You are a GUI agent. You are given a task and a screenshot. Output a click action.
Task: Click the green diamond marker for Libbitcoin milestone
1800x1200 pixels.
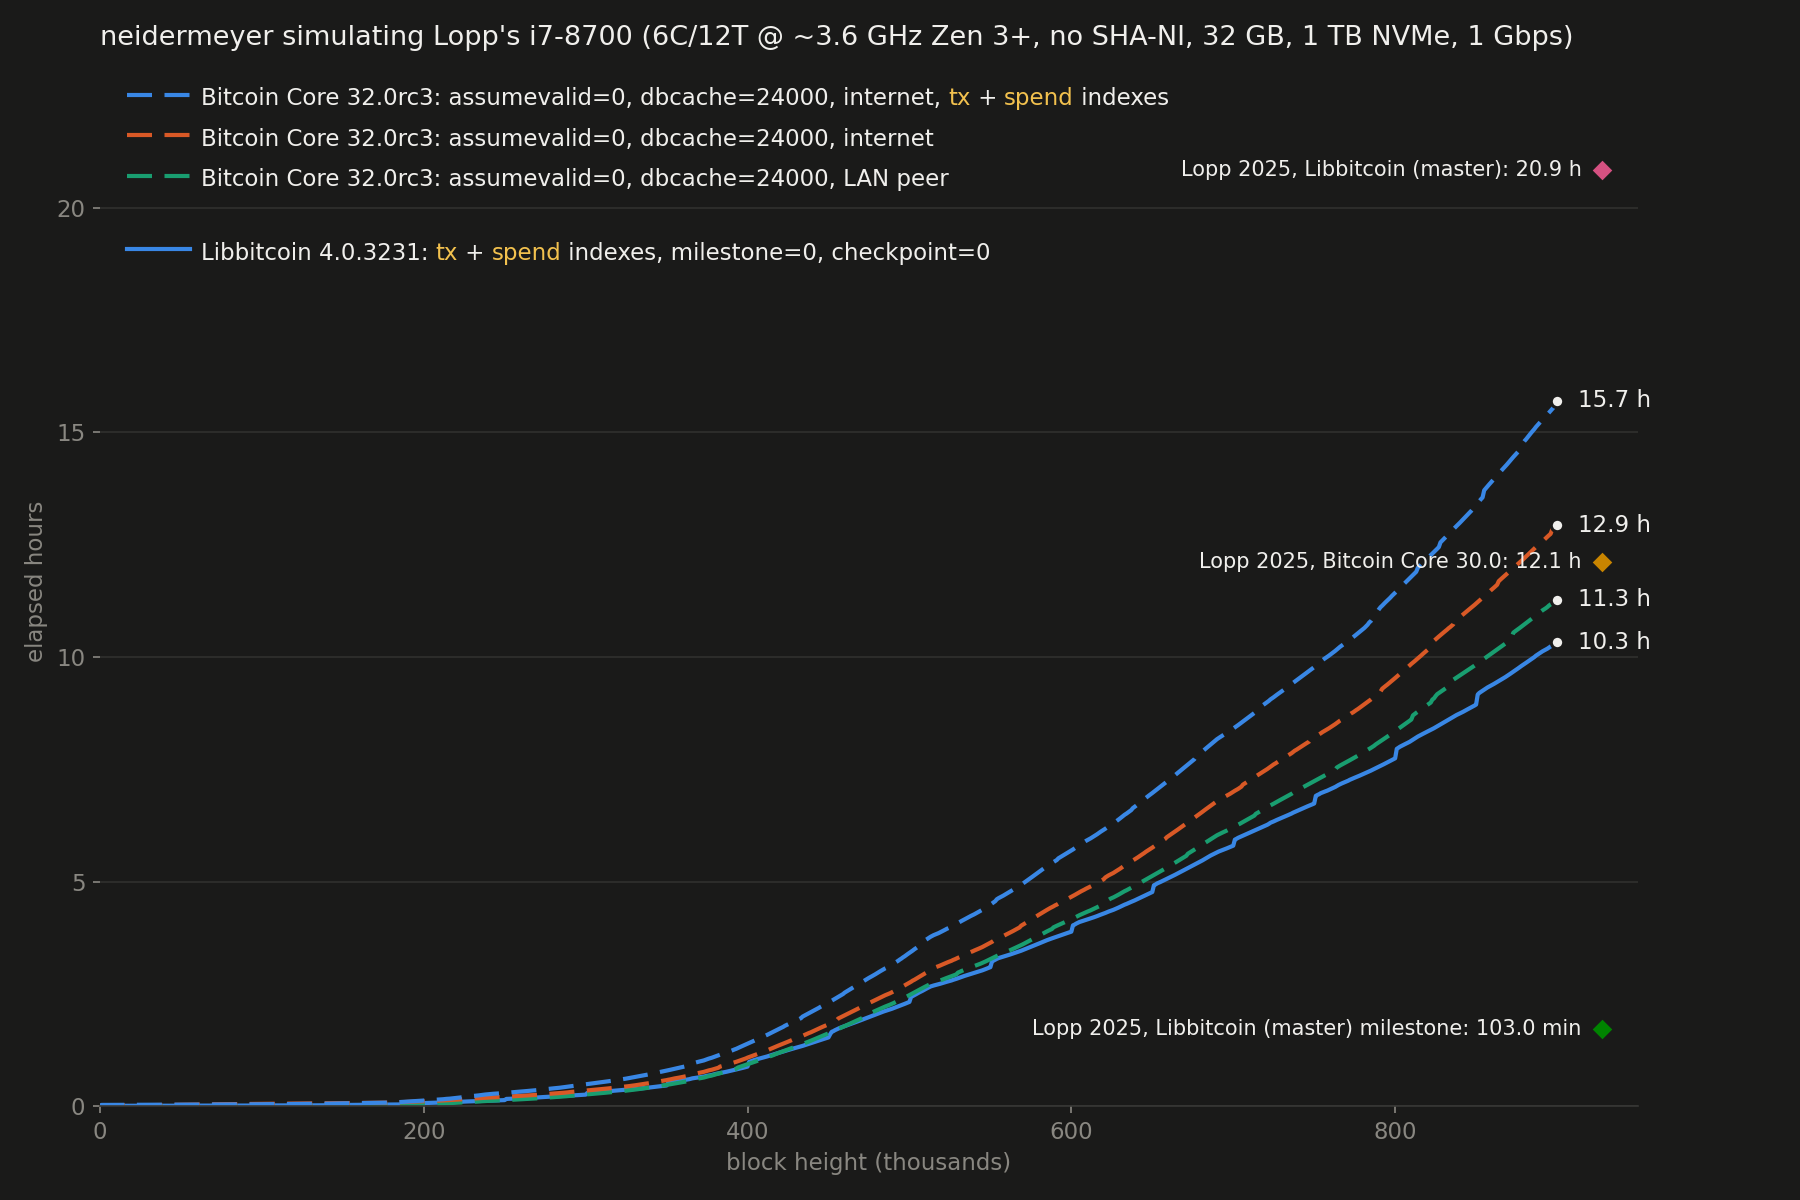[1602, 1029]
